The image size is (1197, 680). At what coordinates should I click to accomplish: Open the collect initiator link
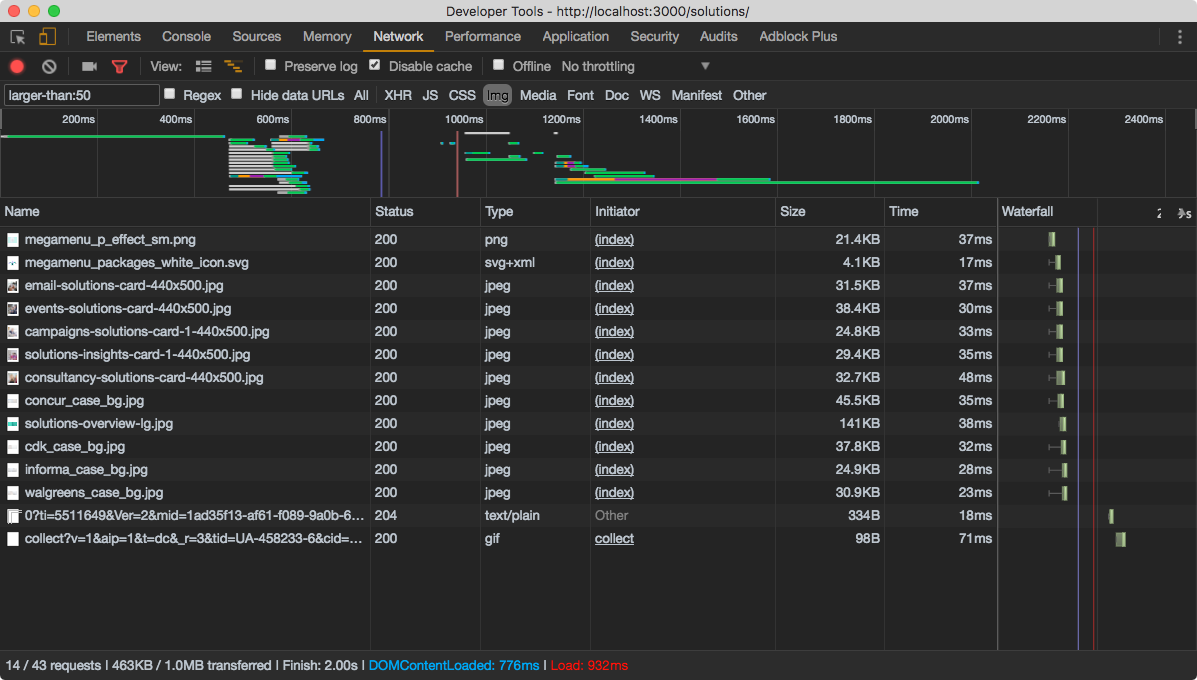(x=614, y=538)
